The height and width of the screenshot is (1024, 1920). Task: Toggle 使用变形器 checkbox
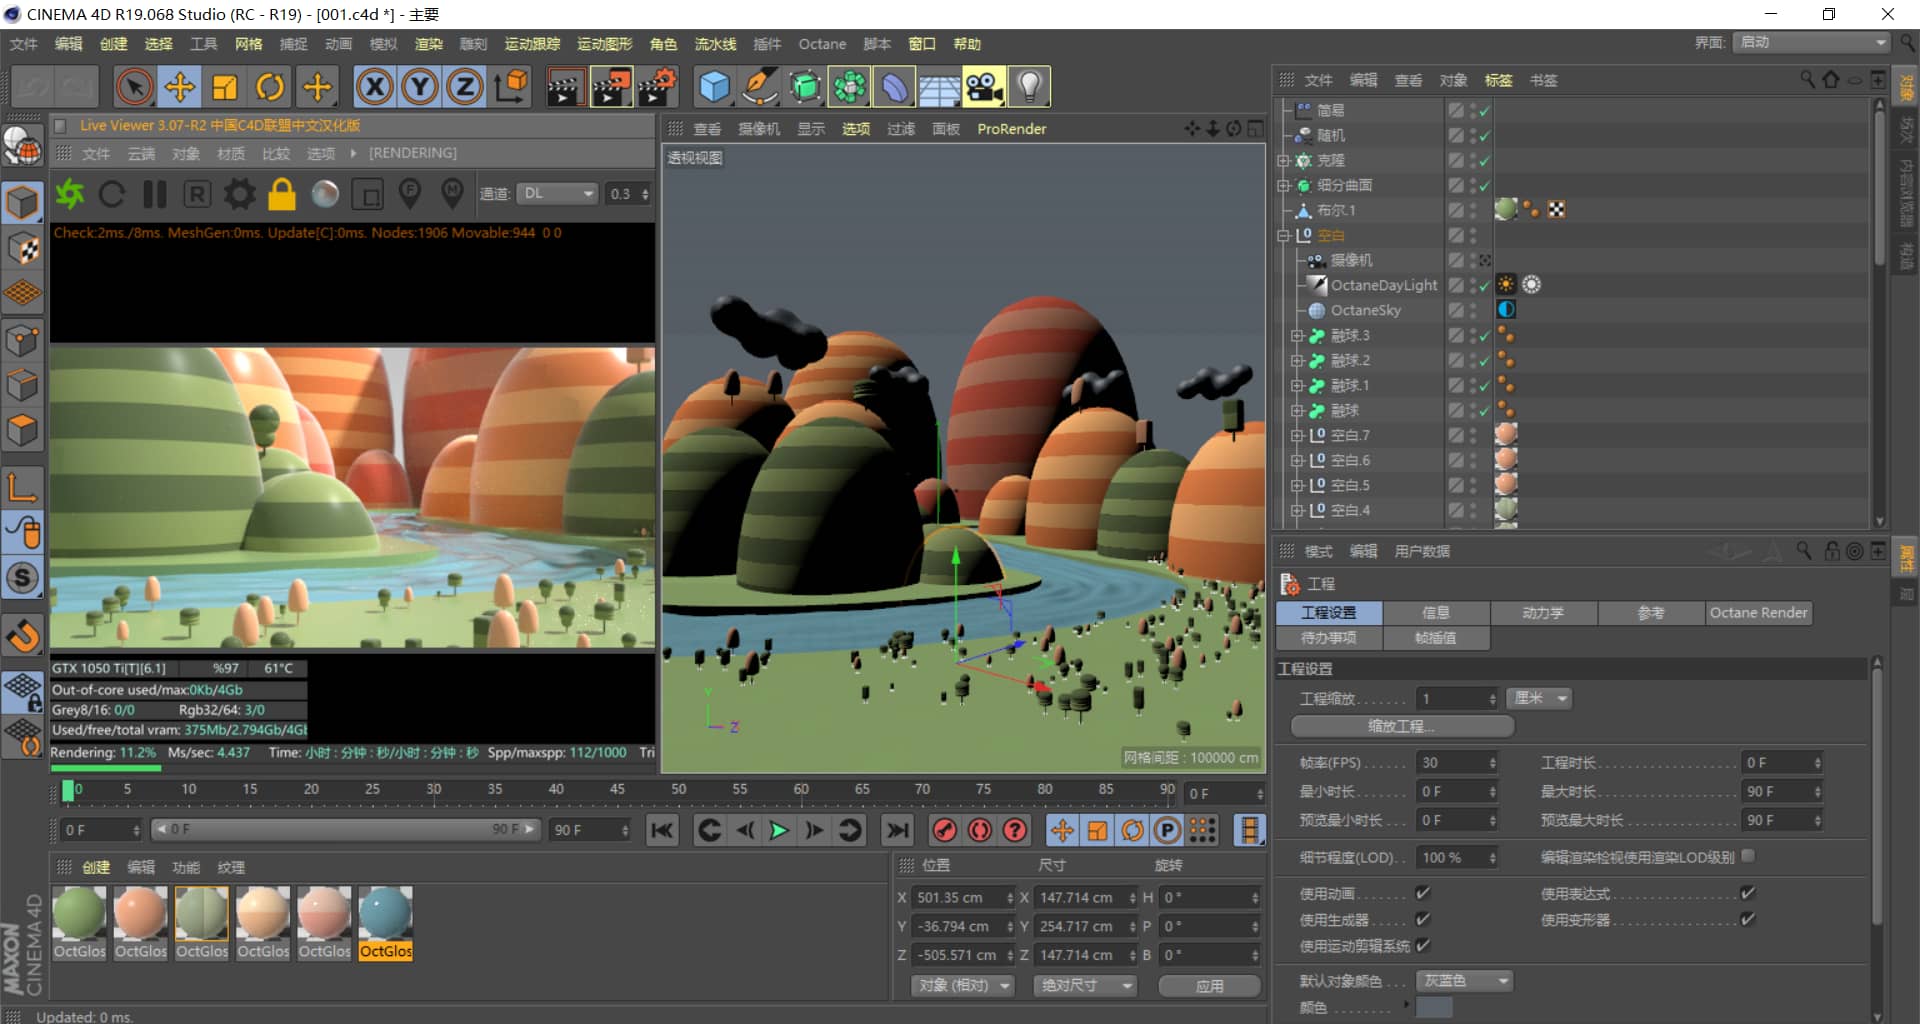tap(1748, 919)
